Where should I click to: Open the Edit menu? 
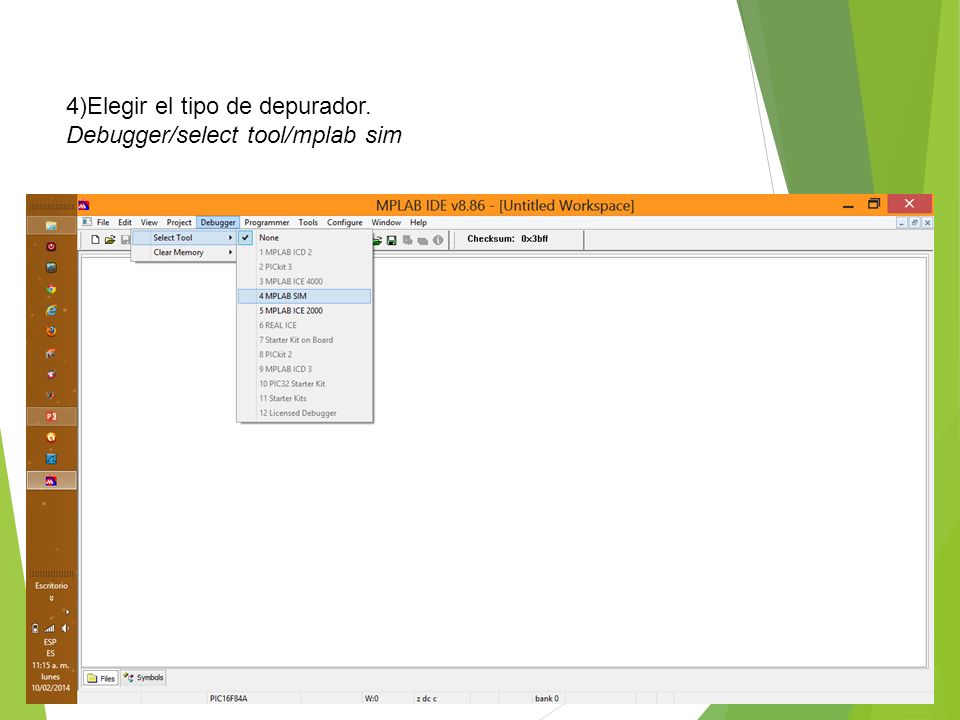pyautogui.click(x=125, y=222)
